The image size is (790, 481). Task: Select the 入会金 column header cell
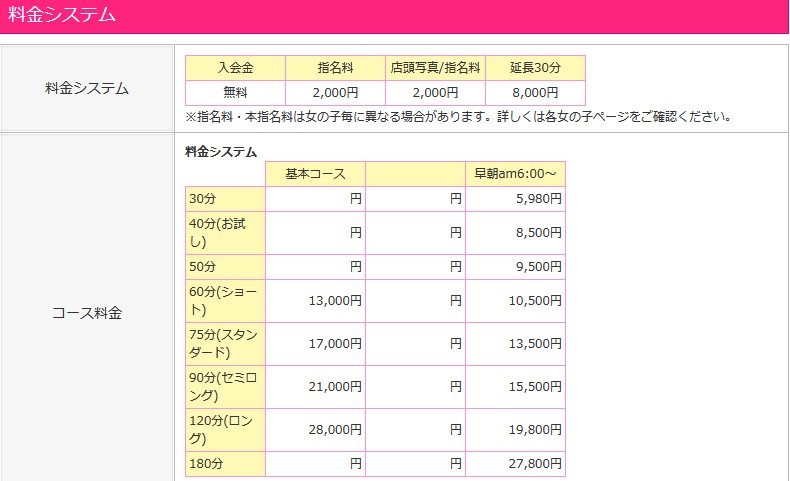pos(235,68)
